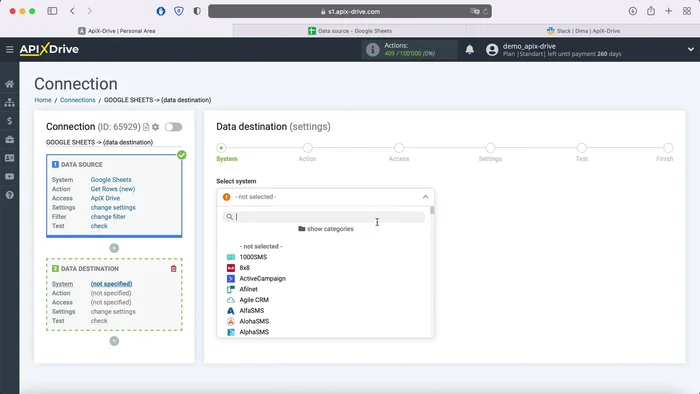Open the connection settings gear icon
The height and width of the screenshot is (394, 700).
(x=155, y=127)
